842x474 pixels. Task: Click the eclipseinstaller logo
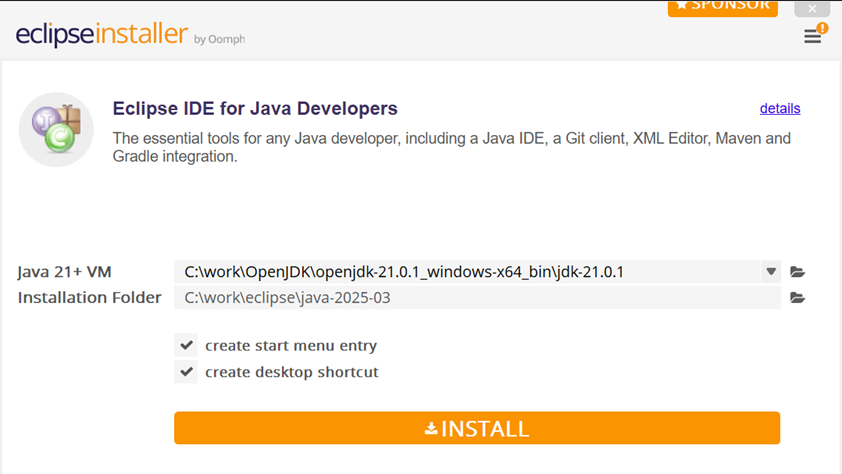click(x=102, y=34)
